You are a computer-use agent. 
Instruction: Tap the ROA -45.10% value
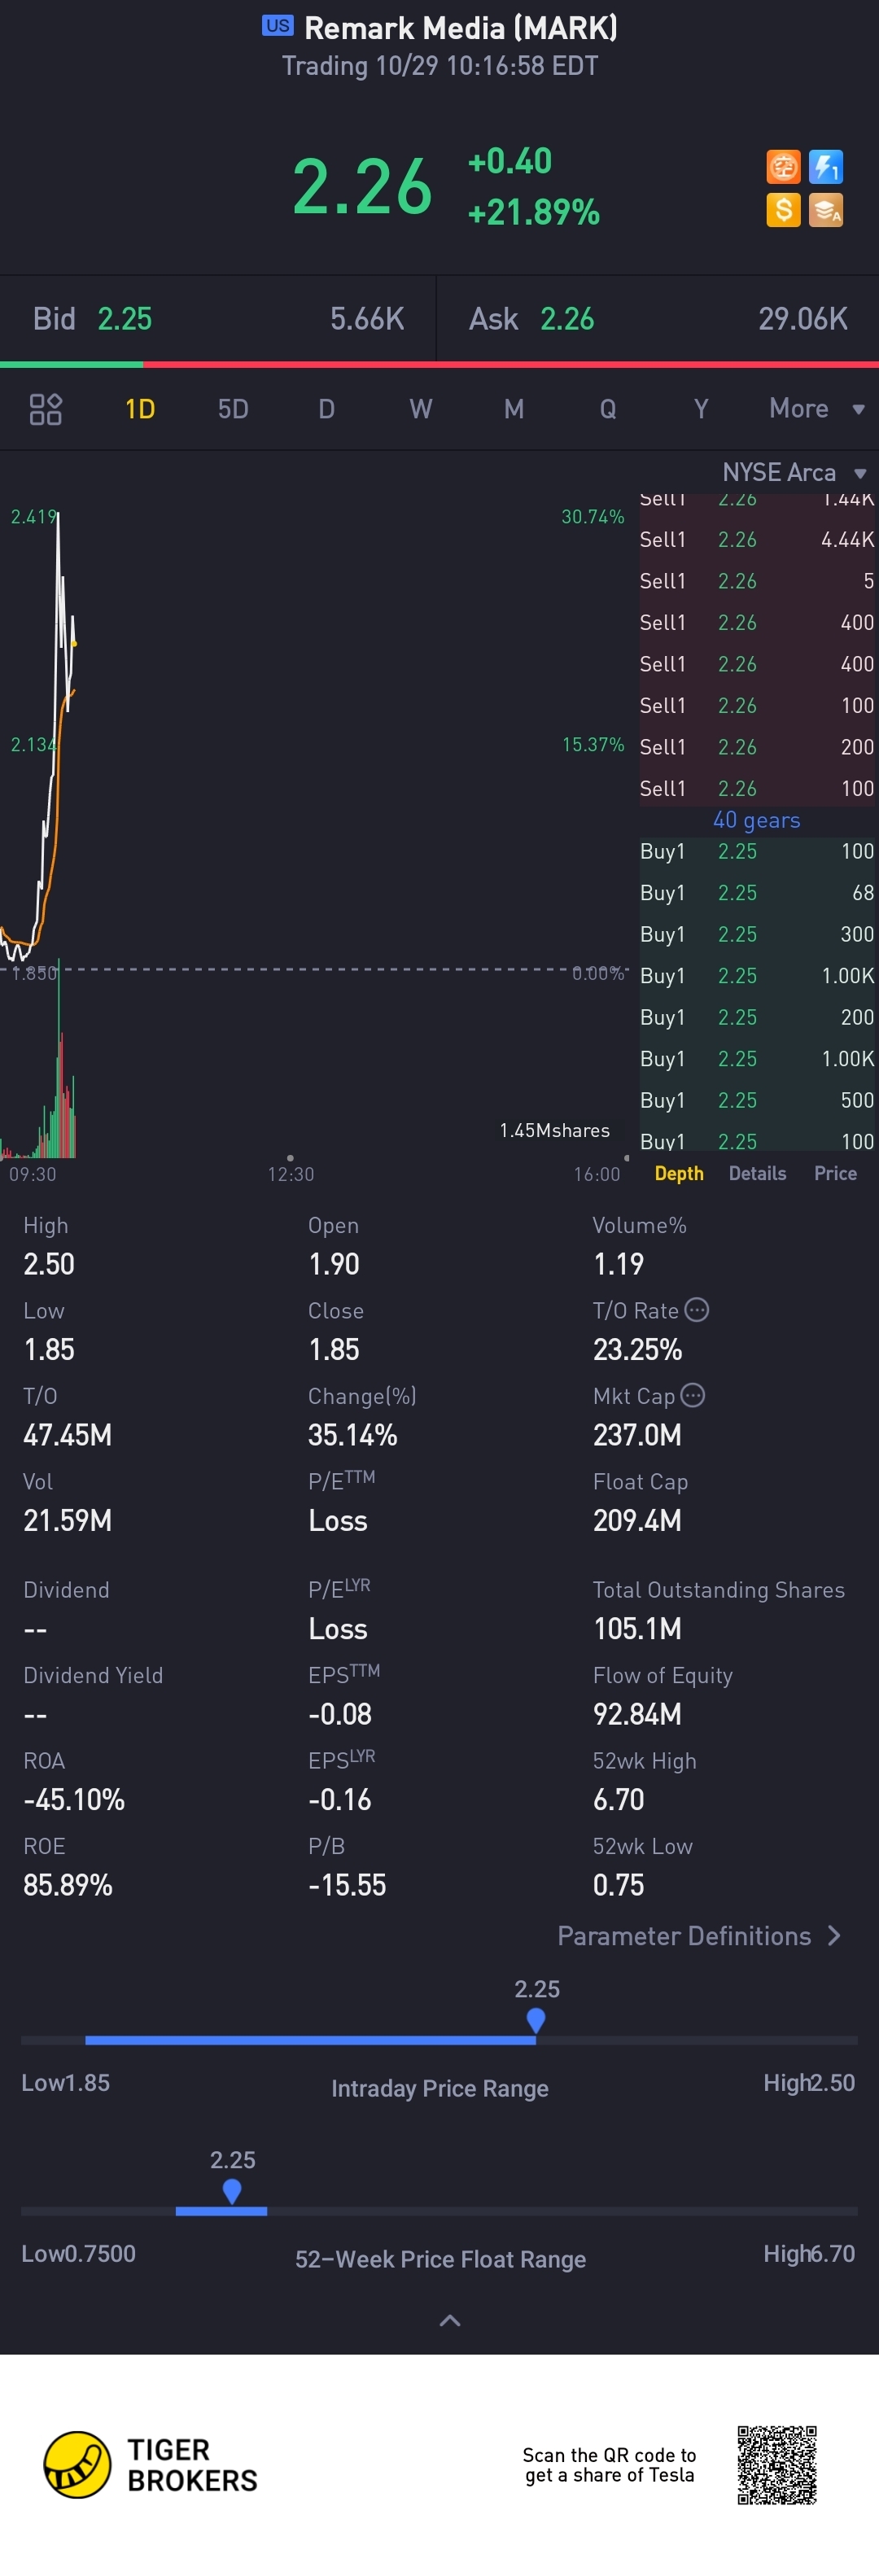(74, 1799)
